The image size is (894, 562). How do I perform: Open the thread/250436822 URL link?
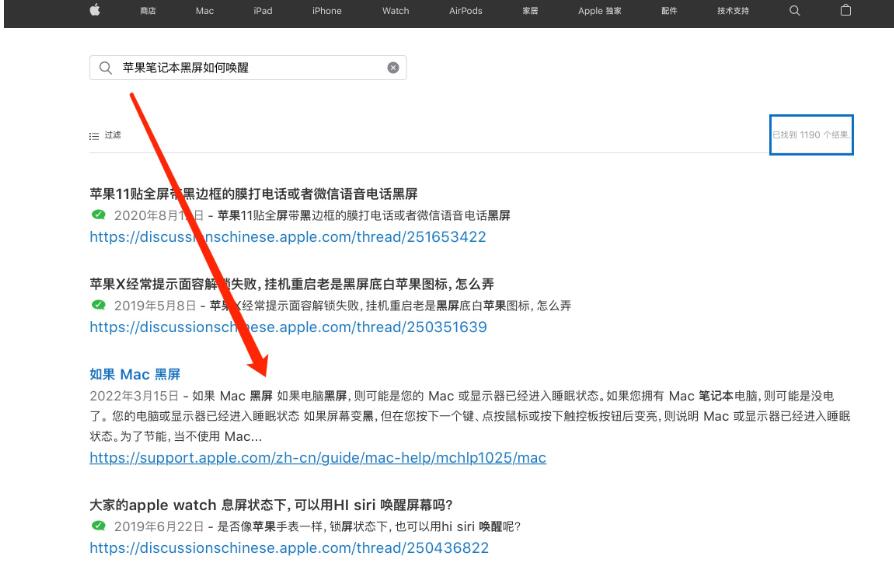(x=289, y=548)
